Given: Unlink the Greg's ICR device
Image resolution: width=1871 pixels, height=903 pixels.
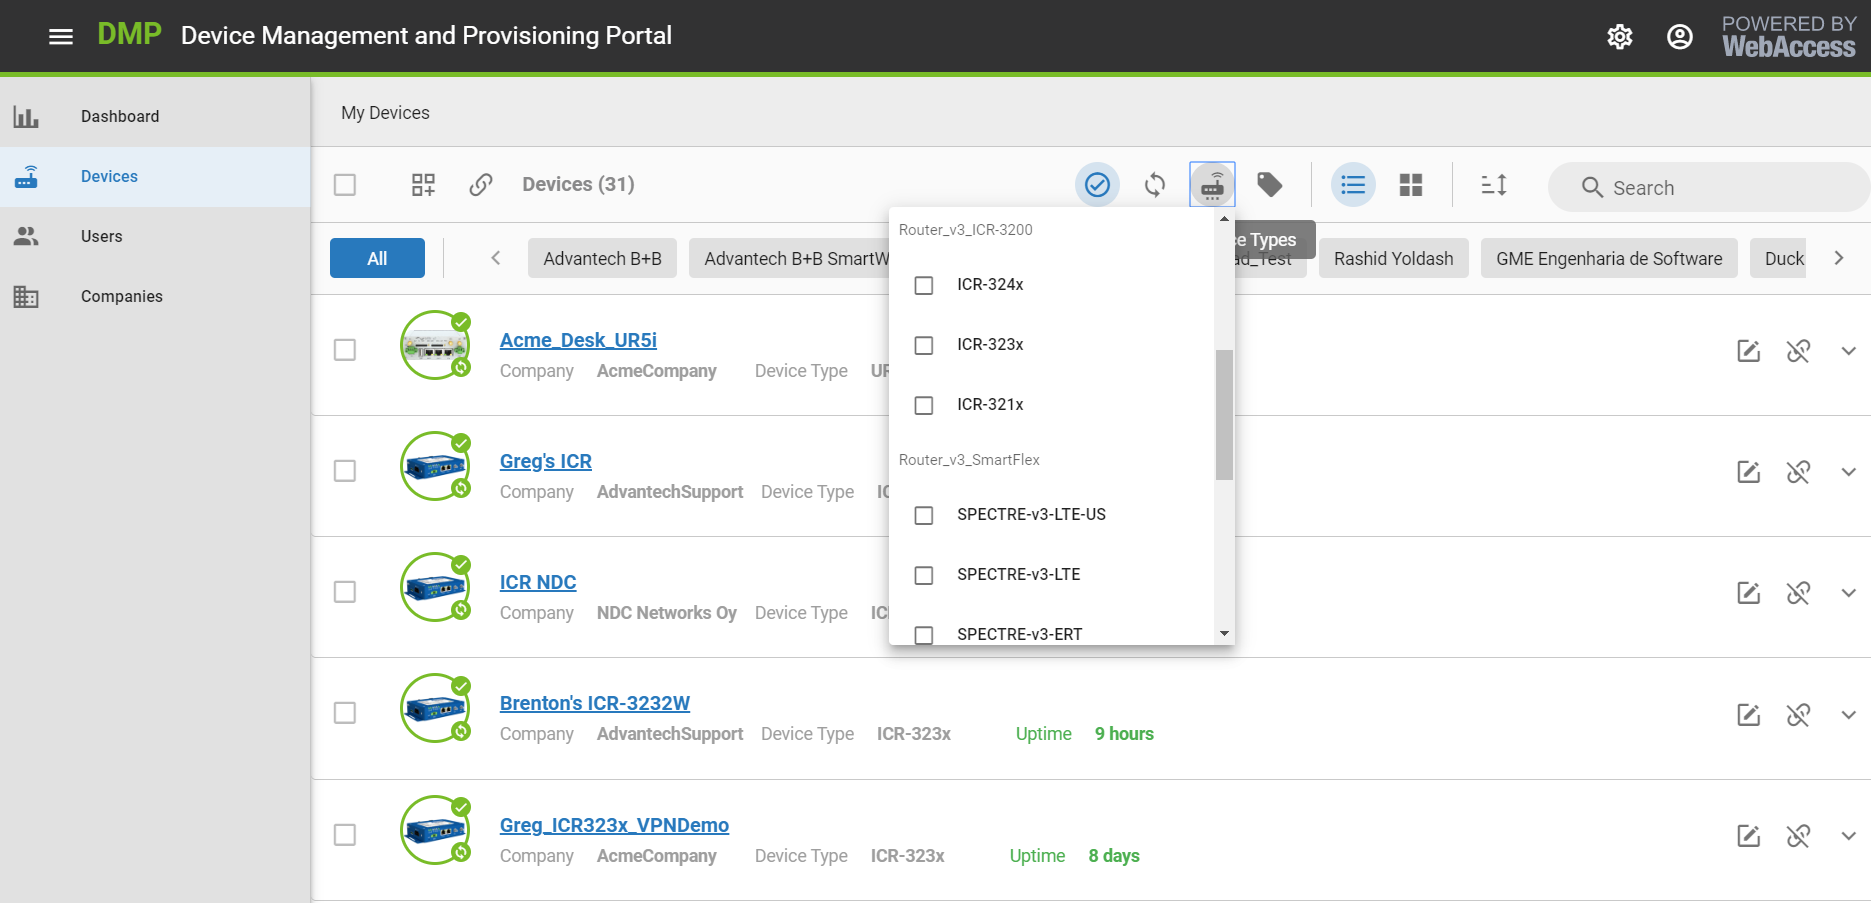Looking at the screenshot, I should (x=1798, y=472).
